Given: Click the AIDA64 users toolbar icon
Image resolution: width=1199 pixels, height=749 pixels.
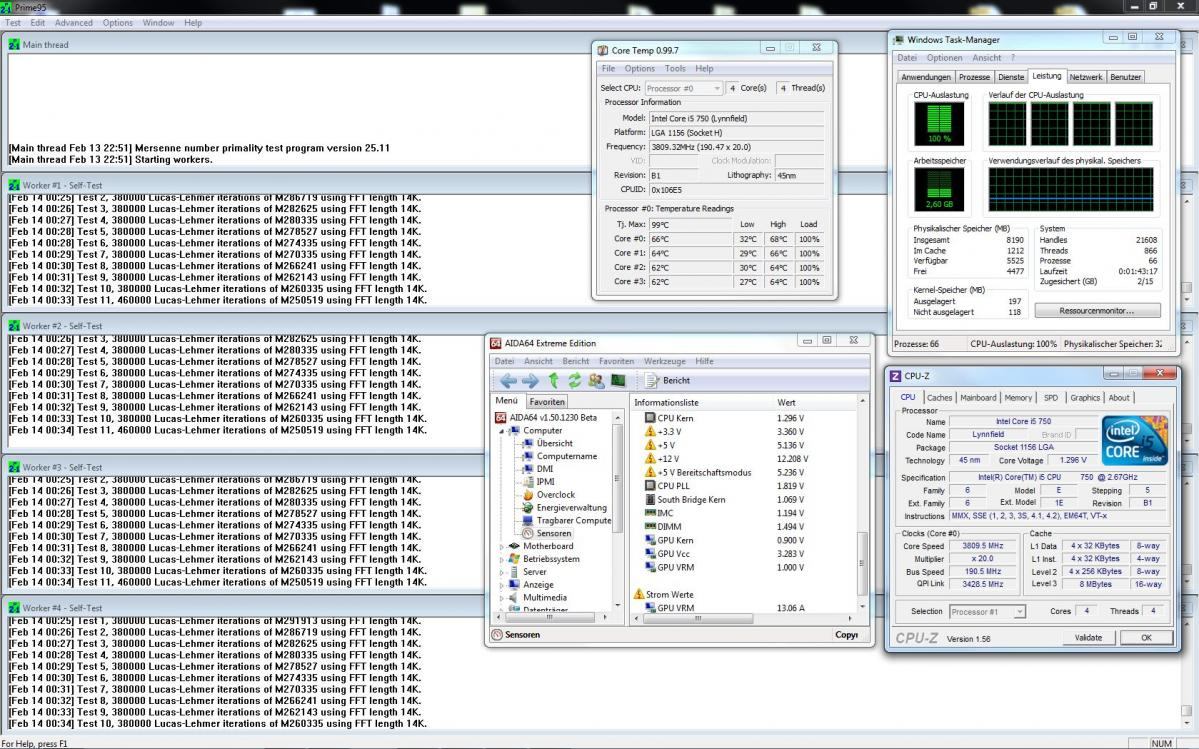Looking at the screenshot, I should [596, 380].
